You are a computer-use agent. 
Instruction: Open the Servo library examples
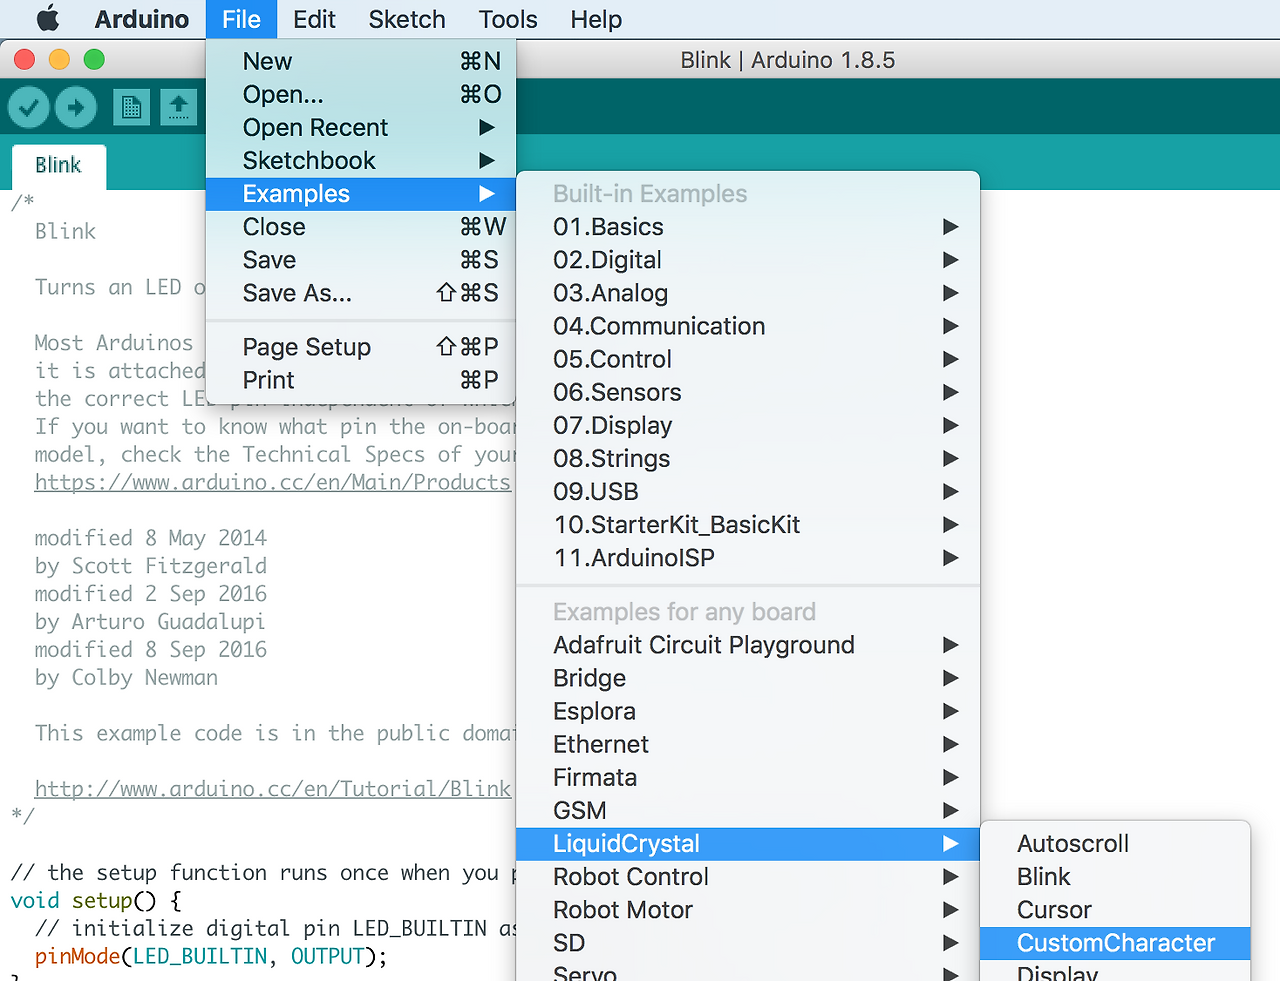748,971
